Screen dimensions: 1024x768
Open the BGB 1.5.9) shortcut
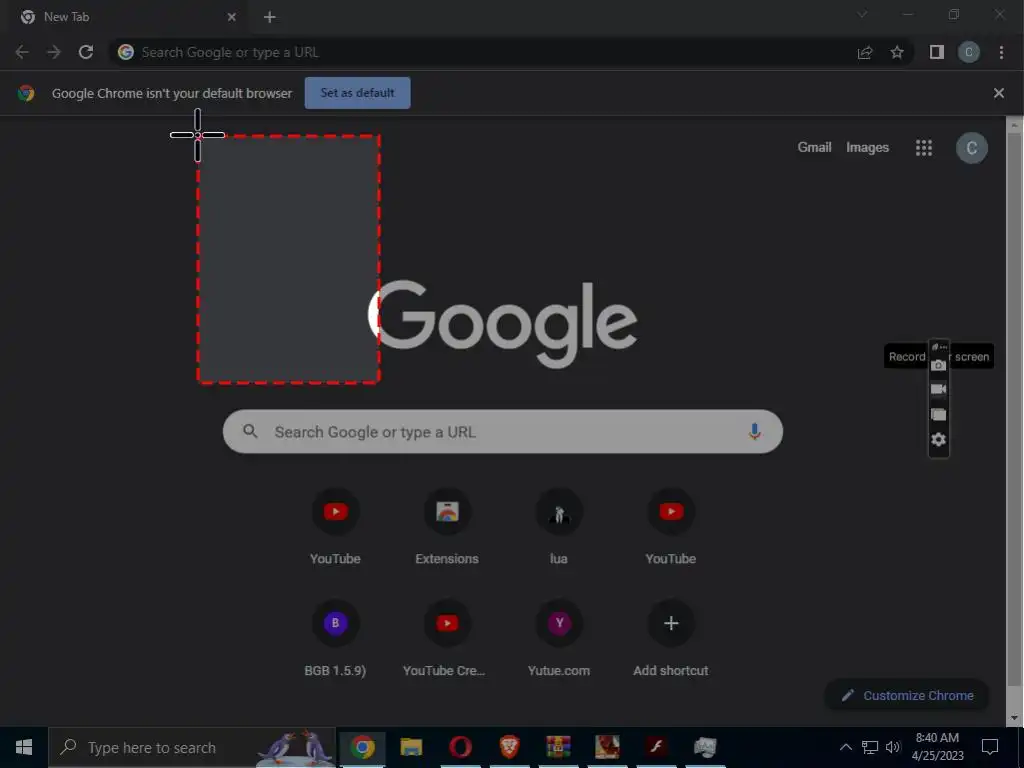pos(335,639)
